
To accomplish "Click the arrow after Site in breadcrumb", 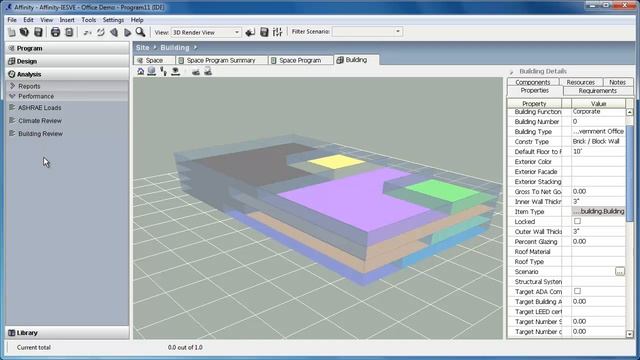I will click(x=155, y=48).
